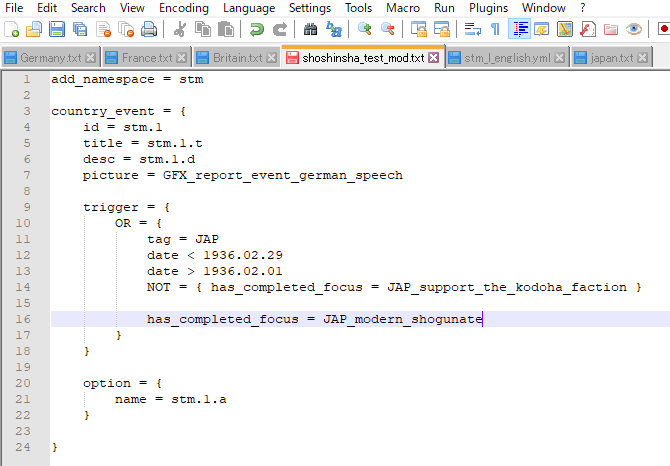Open the Document Map icon

tap(565, 29)
